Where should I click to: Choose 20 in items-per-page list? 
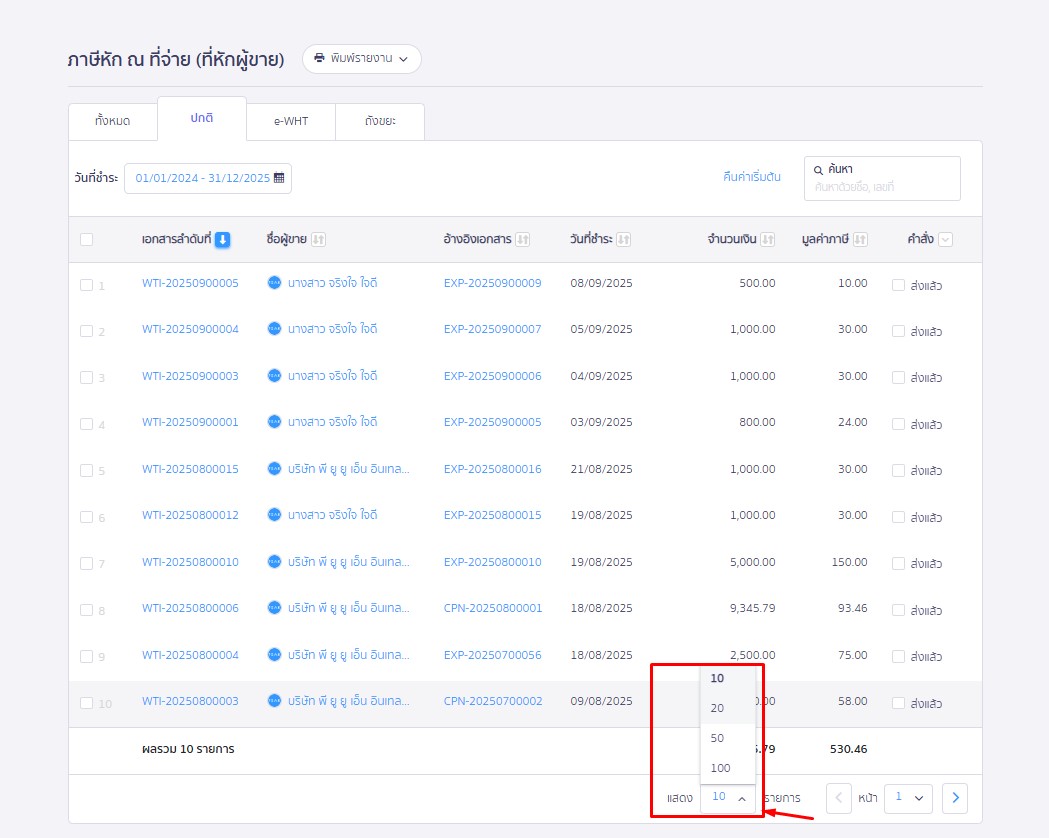pyautogui.click(x=728, y=708)
